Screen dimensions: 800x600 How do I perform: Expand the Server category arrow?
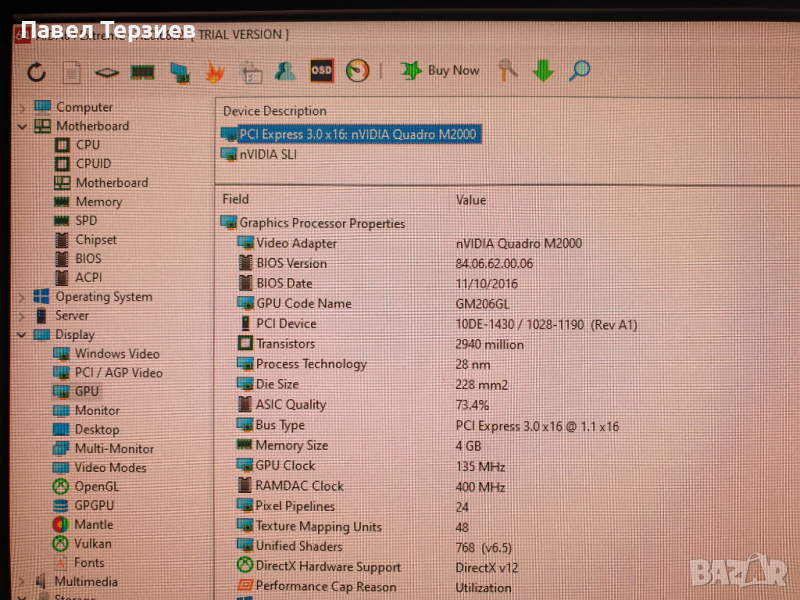[23, 316]
